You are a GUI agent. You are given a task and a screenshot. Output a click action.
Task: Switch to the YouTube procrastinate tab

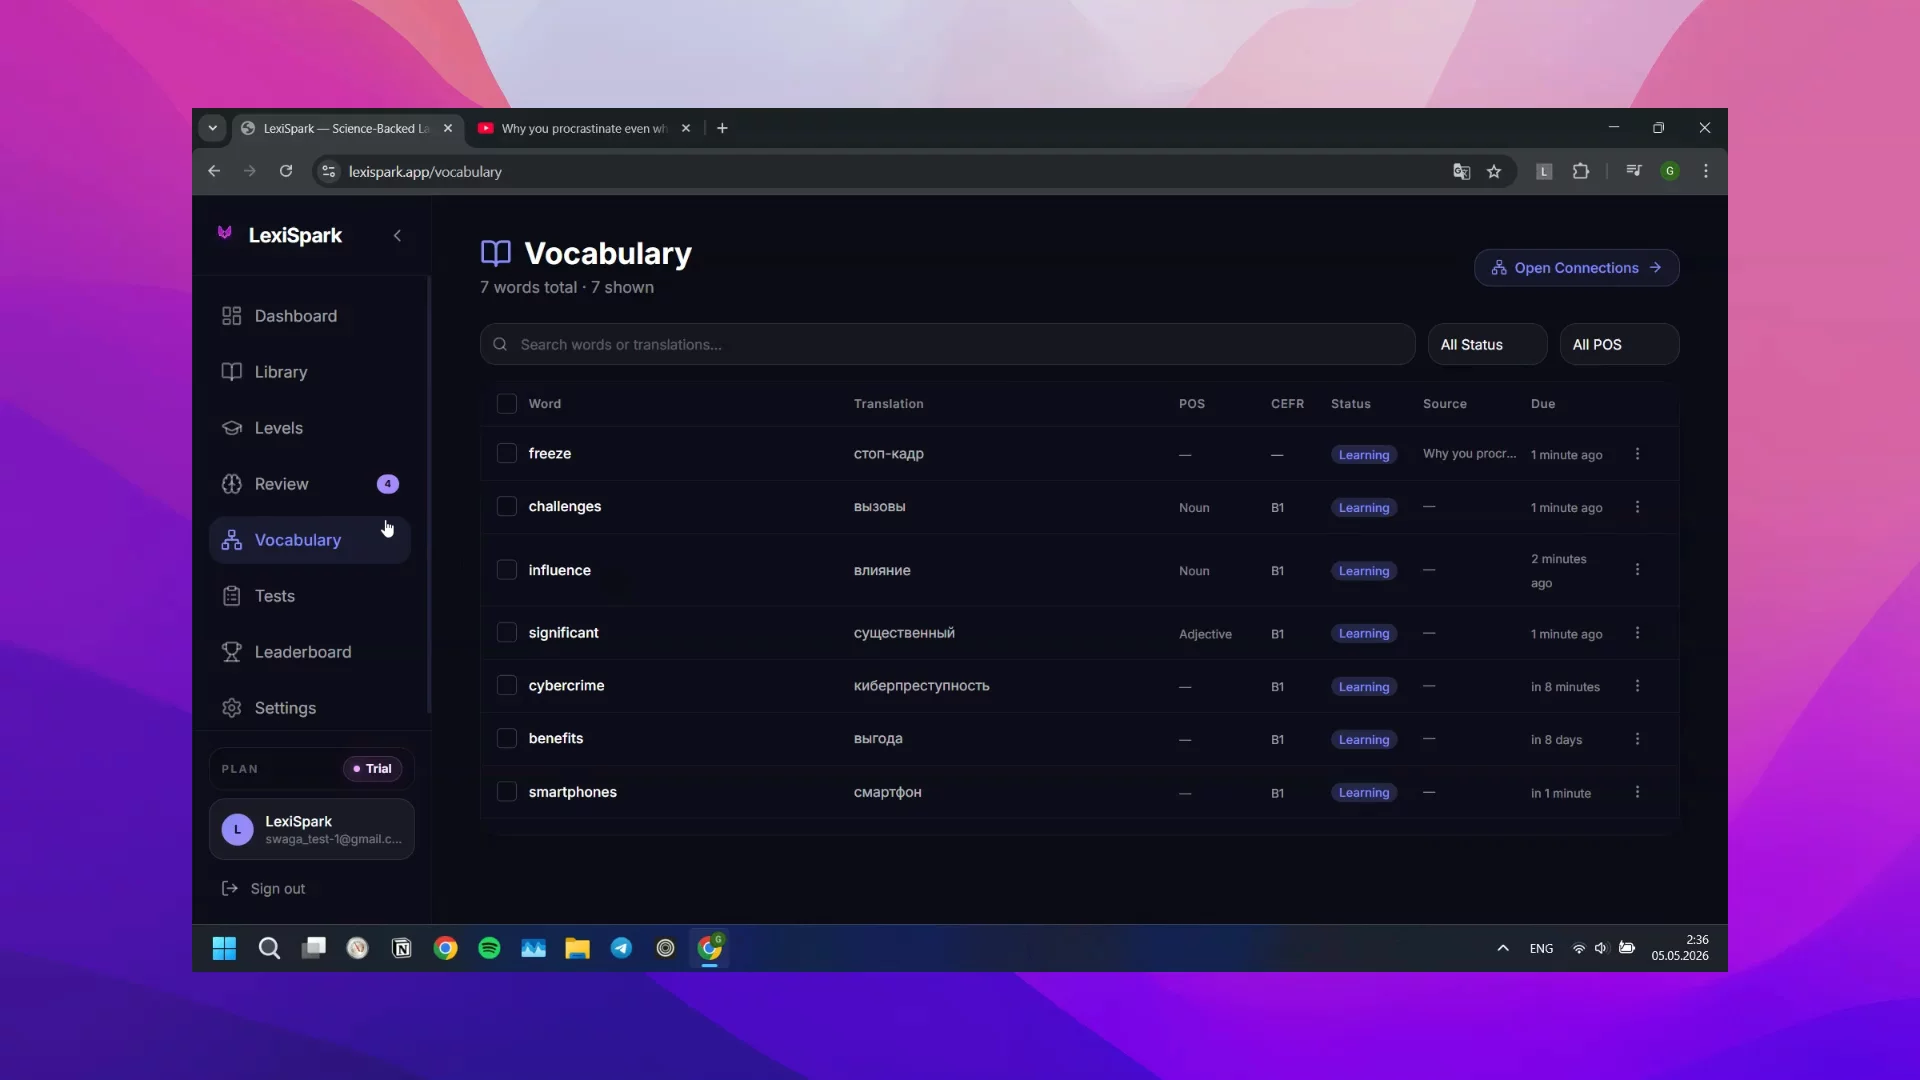coord(584,128)
